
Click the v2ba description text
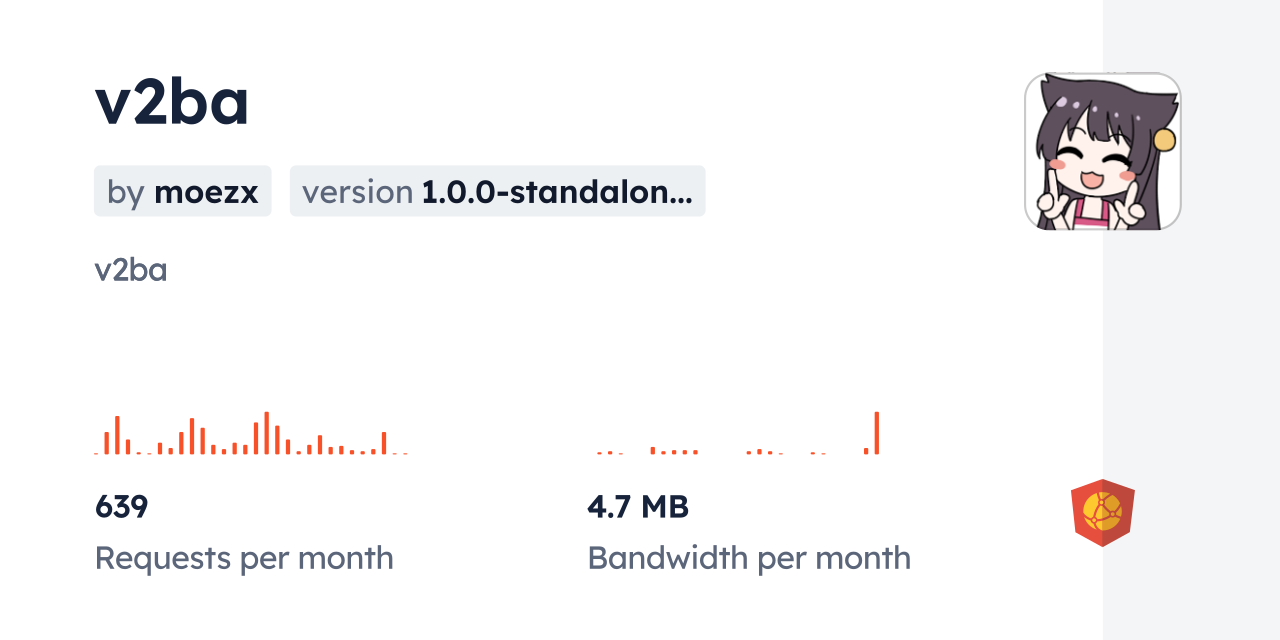[x=131, y=269]
